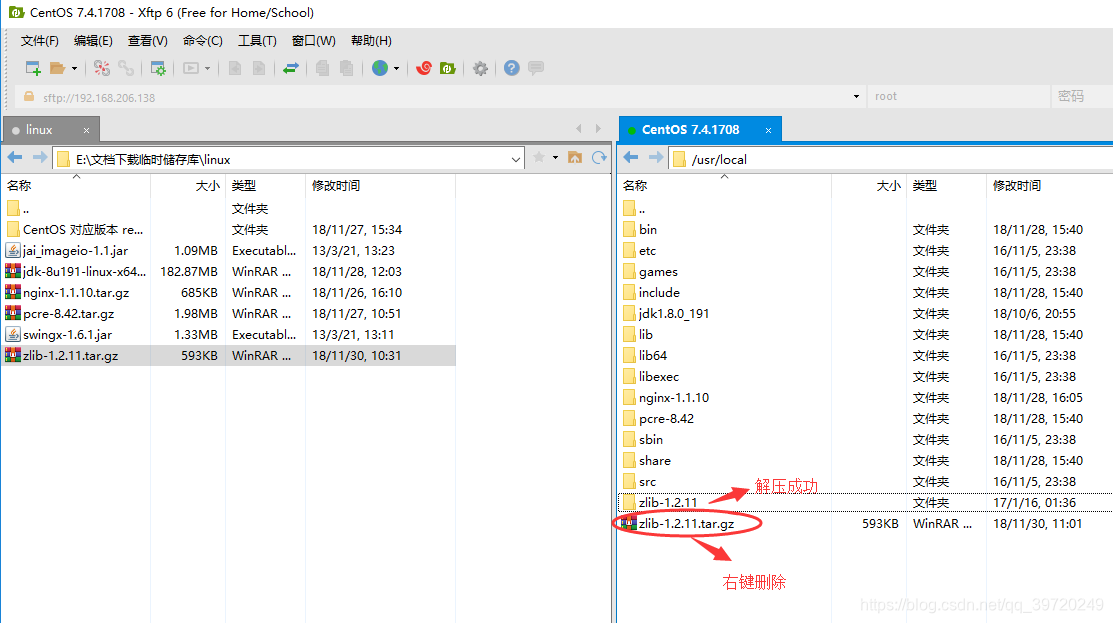Sort remote files by 类型 column
This screenshot has height=623, width=1113.
tap(946, 186)
